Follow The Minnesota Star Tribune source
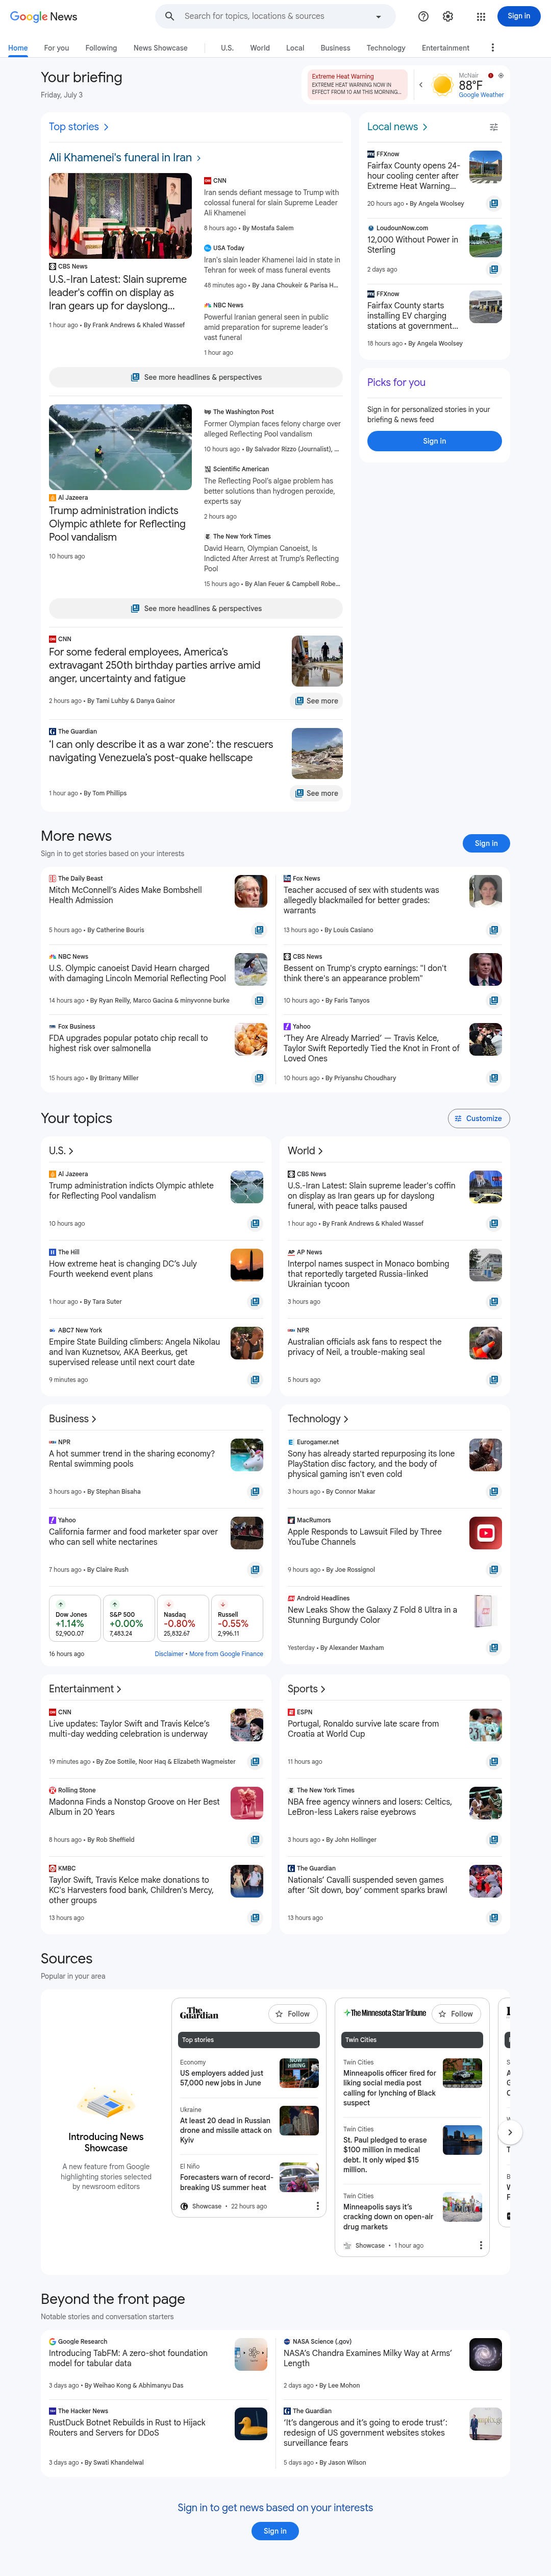The image size is (551, 2576). click(x=457, y=2014)
